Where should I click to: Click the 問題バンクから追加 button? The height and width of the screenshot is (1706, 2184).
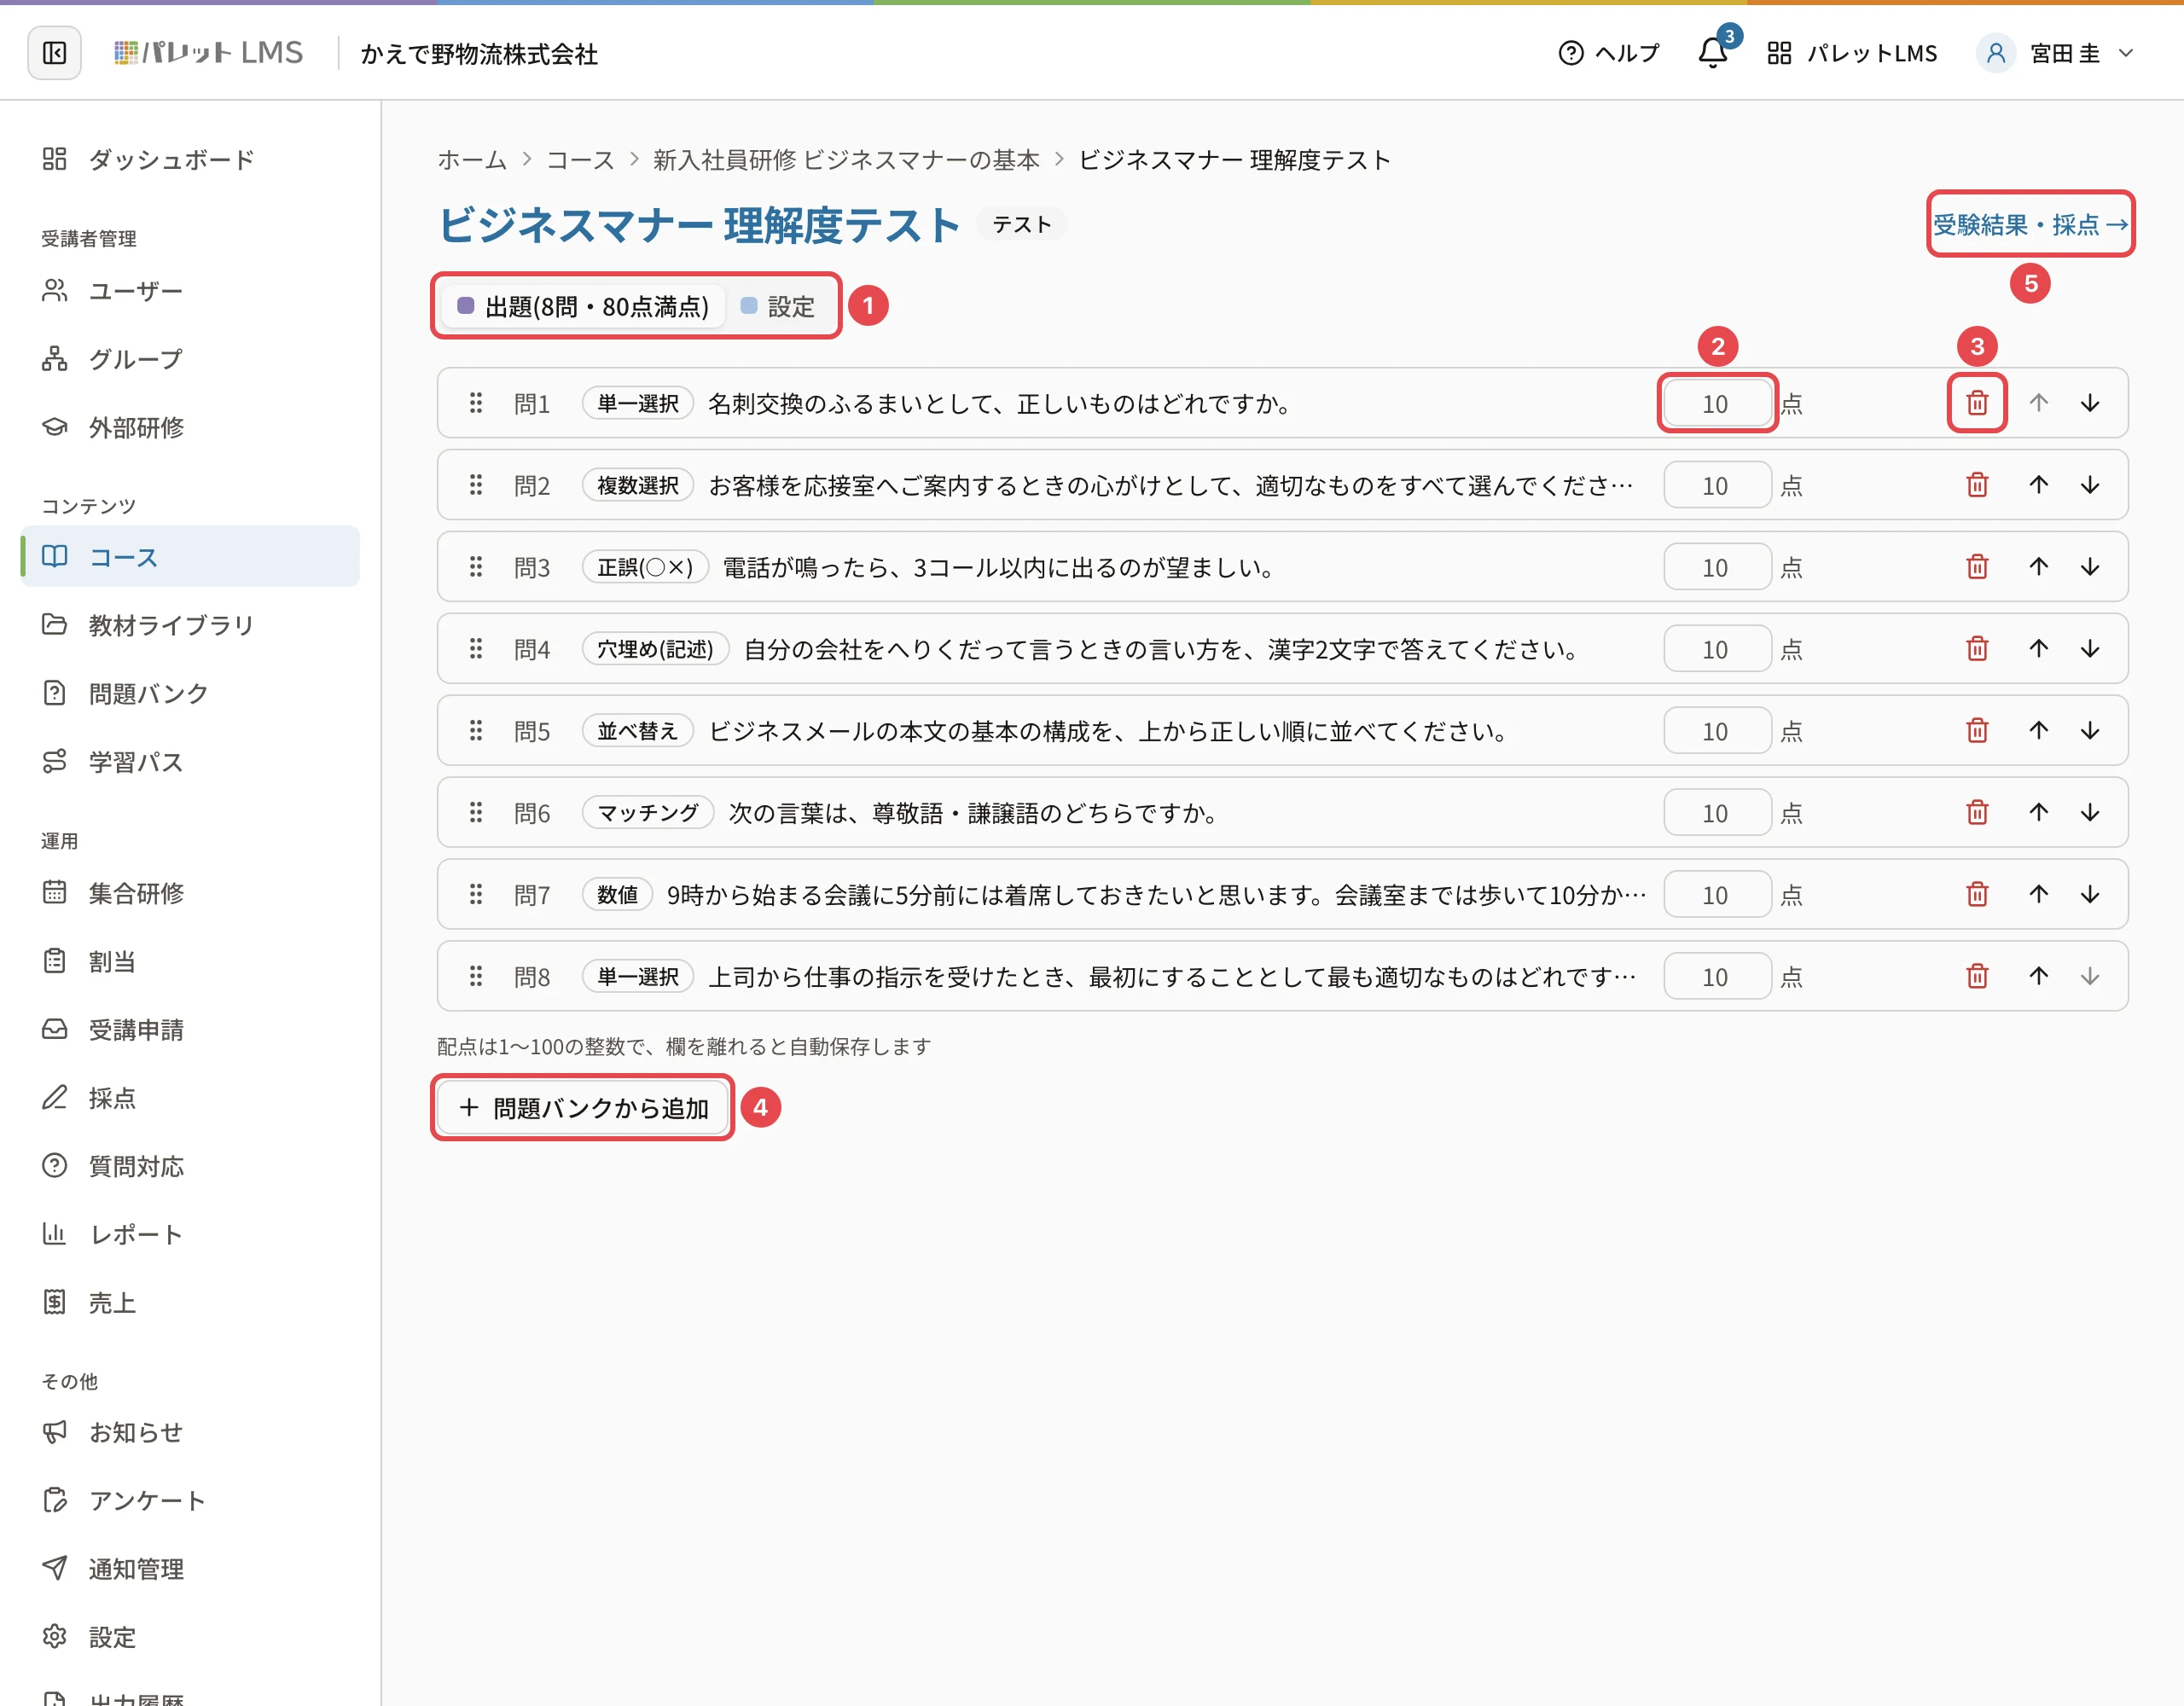pyautogui.click(x=583, y=1108)
